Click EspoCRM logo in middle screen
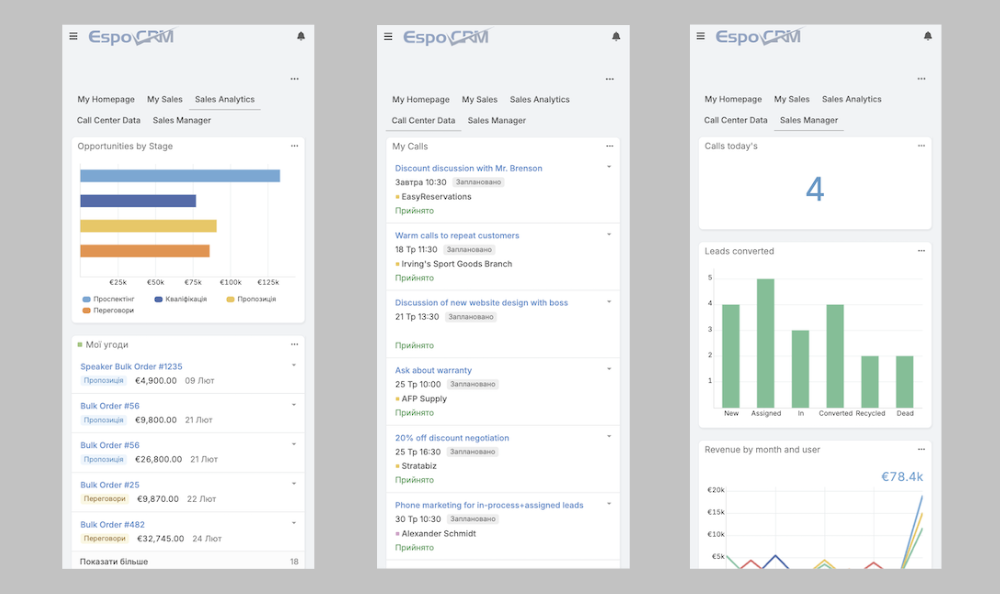This screenshot has width=1000, height=594. pos(446,37)
